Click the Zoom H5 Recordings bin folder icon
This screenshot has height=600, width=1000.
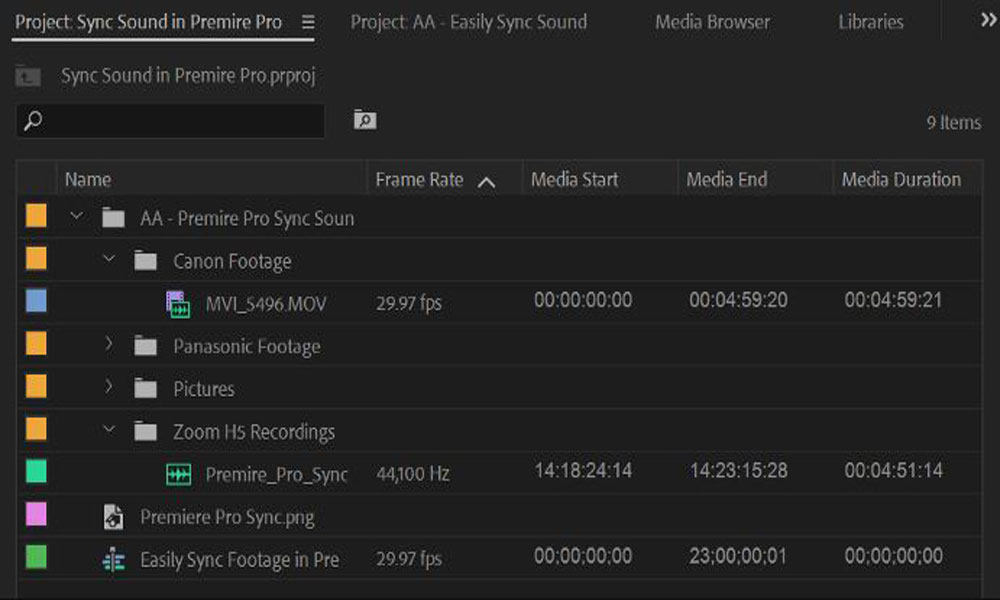tap(146, 432)
